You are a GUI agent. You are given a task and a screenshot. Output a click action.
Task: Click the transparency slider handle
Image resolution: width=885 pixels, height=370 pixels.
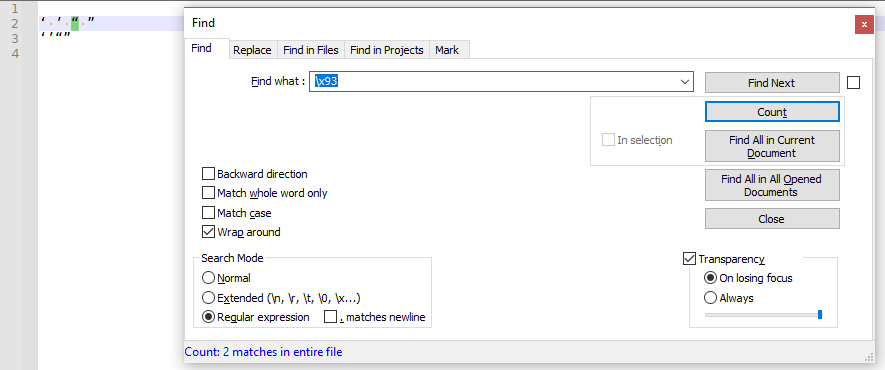[820, 314]
